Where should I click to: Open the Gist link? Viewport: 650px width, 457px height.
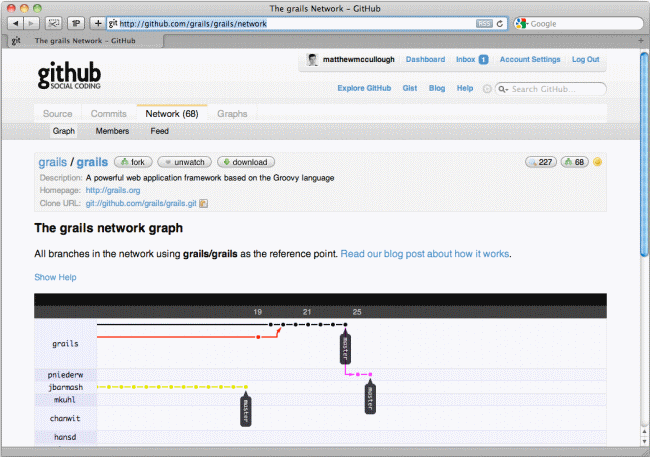[410, 88]
